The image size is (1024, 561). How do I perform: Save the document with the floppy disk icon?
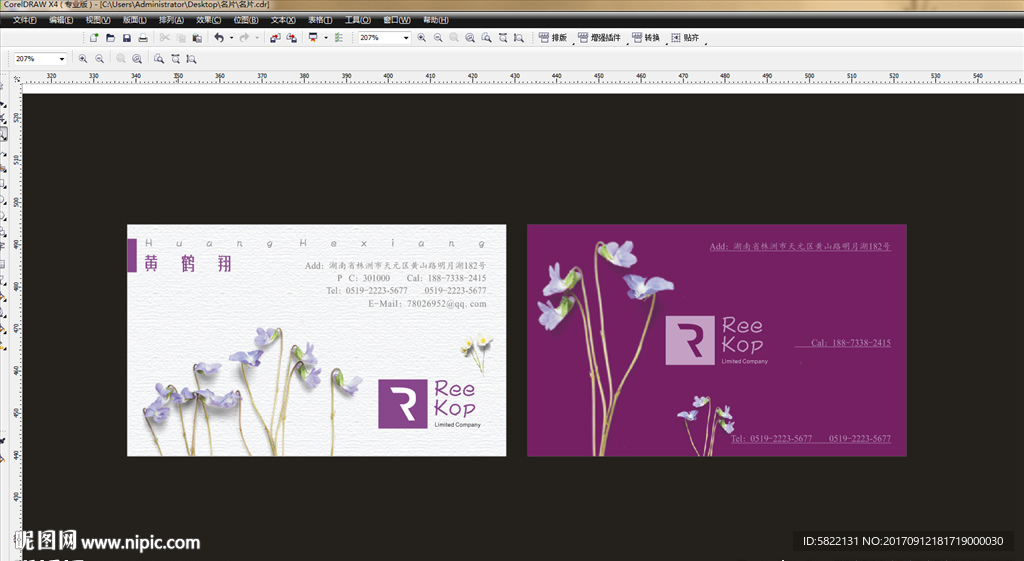coord(126,38)
